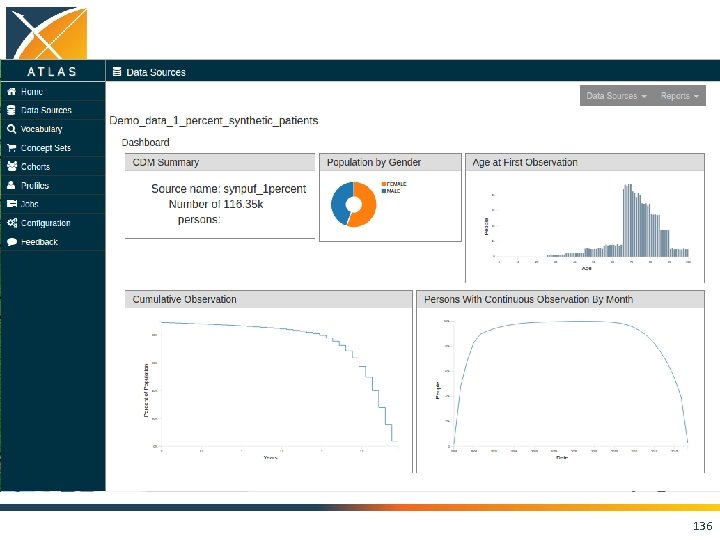Click the Cumulative Observation panel header
Image resolution: width=720 pixels, height=540 pixels.
click(x=269, y=299)
